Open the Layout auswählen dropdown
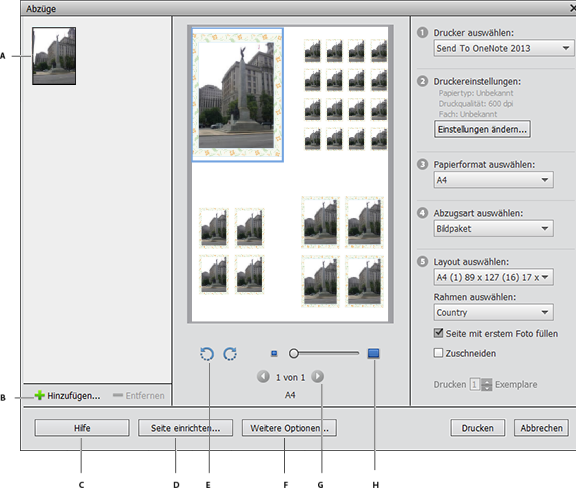The height and width of the screenshot is (490, 576). tap(493, 277)
